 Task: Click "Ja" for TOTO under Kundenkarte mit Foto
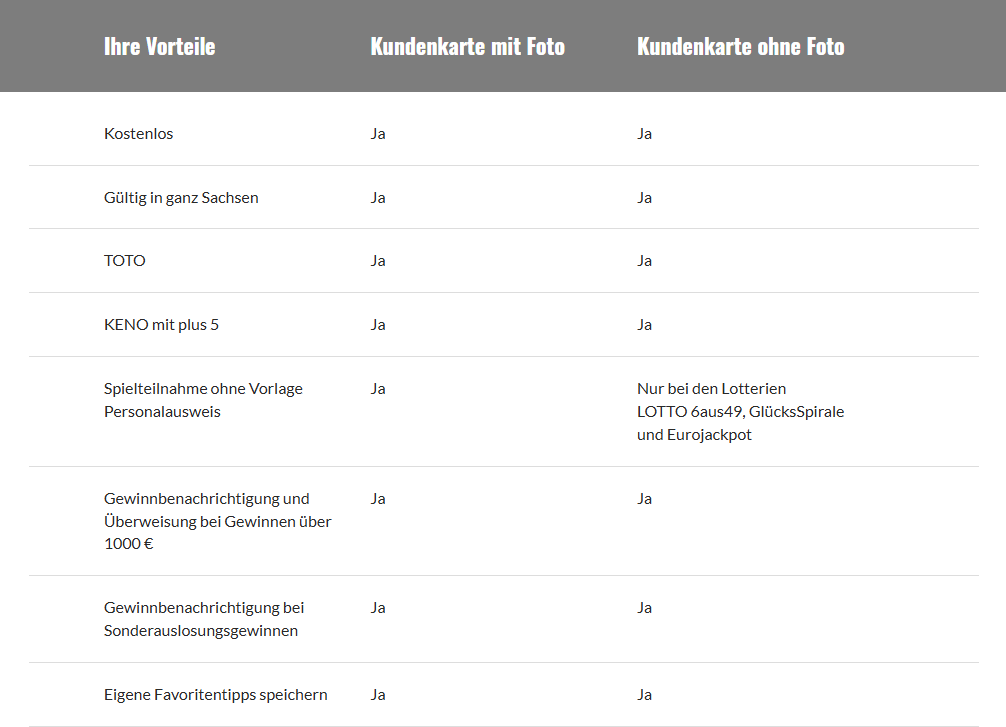(378, 261)
